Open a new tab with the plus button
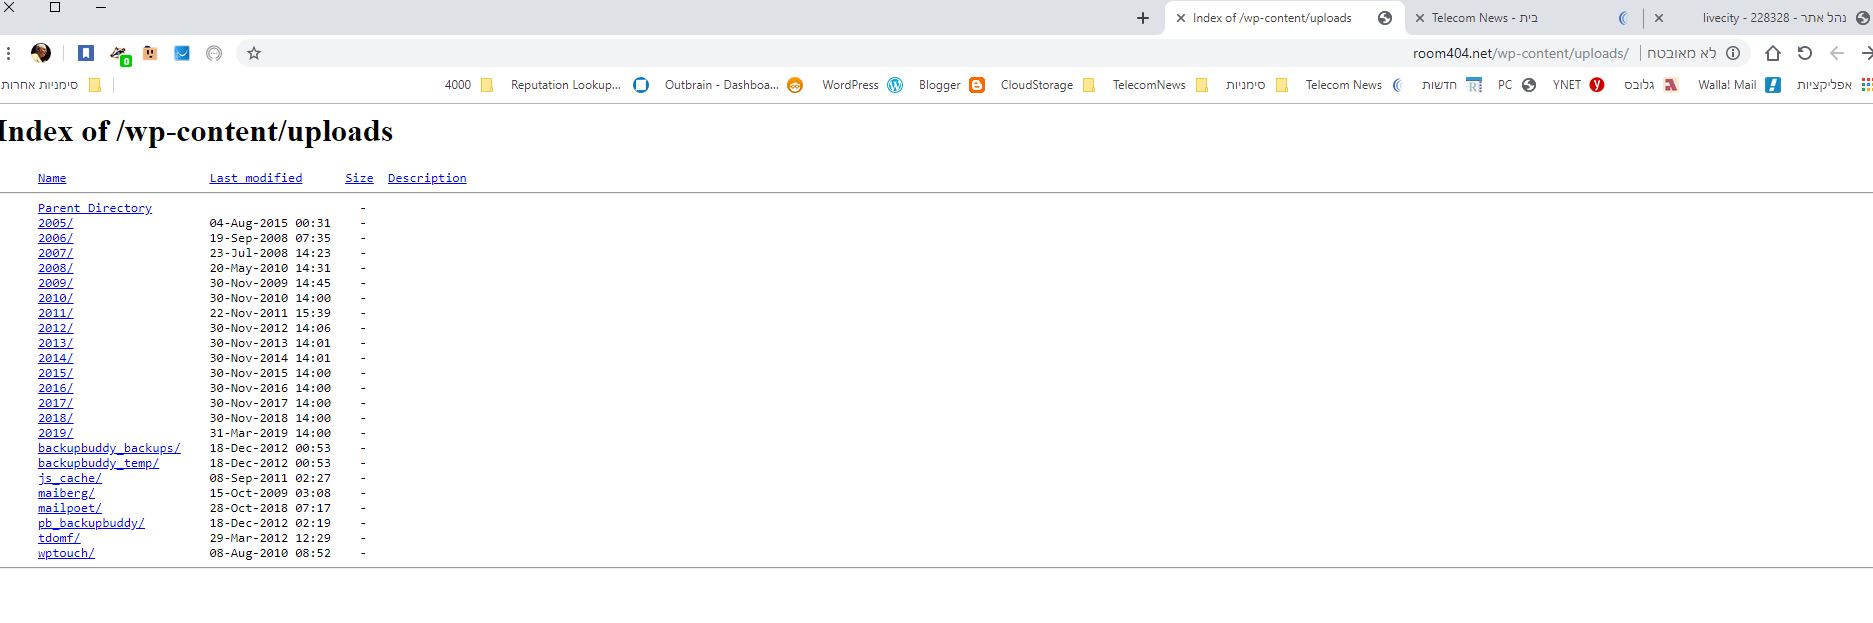Image resolution: width=1873 pixels, height=623 pixels. pos(1143,18)
